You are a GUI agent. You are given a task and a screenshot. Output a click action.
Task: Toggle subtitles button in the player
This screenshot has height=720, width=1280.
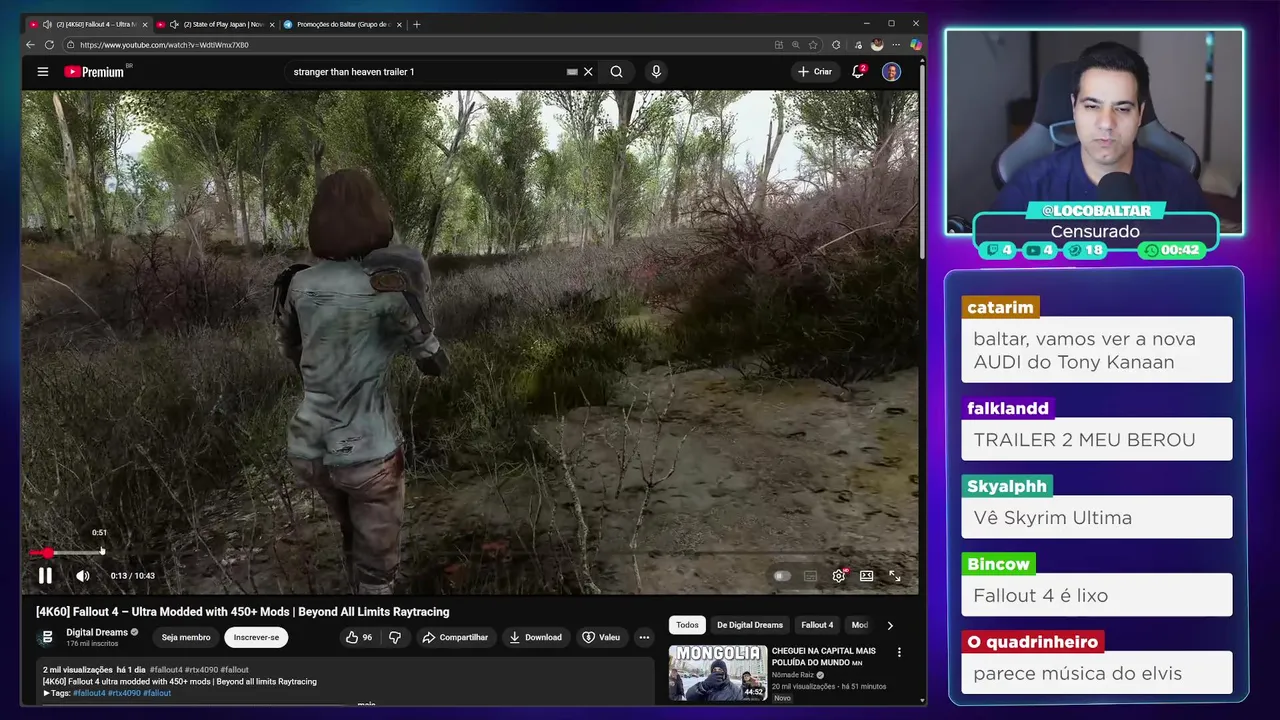[811, 576]
